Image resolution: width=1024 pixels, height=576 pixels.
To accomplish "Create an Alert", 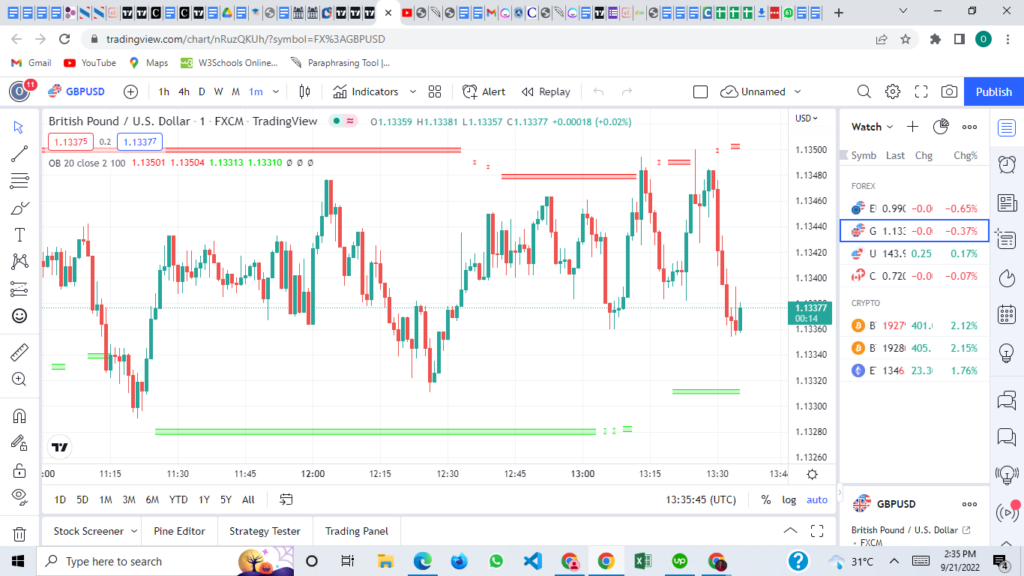I will [x=484, y=91].
